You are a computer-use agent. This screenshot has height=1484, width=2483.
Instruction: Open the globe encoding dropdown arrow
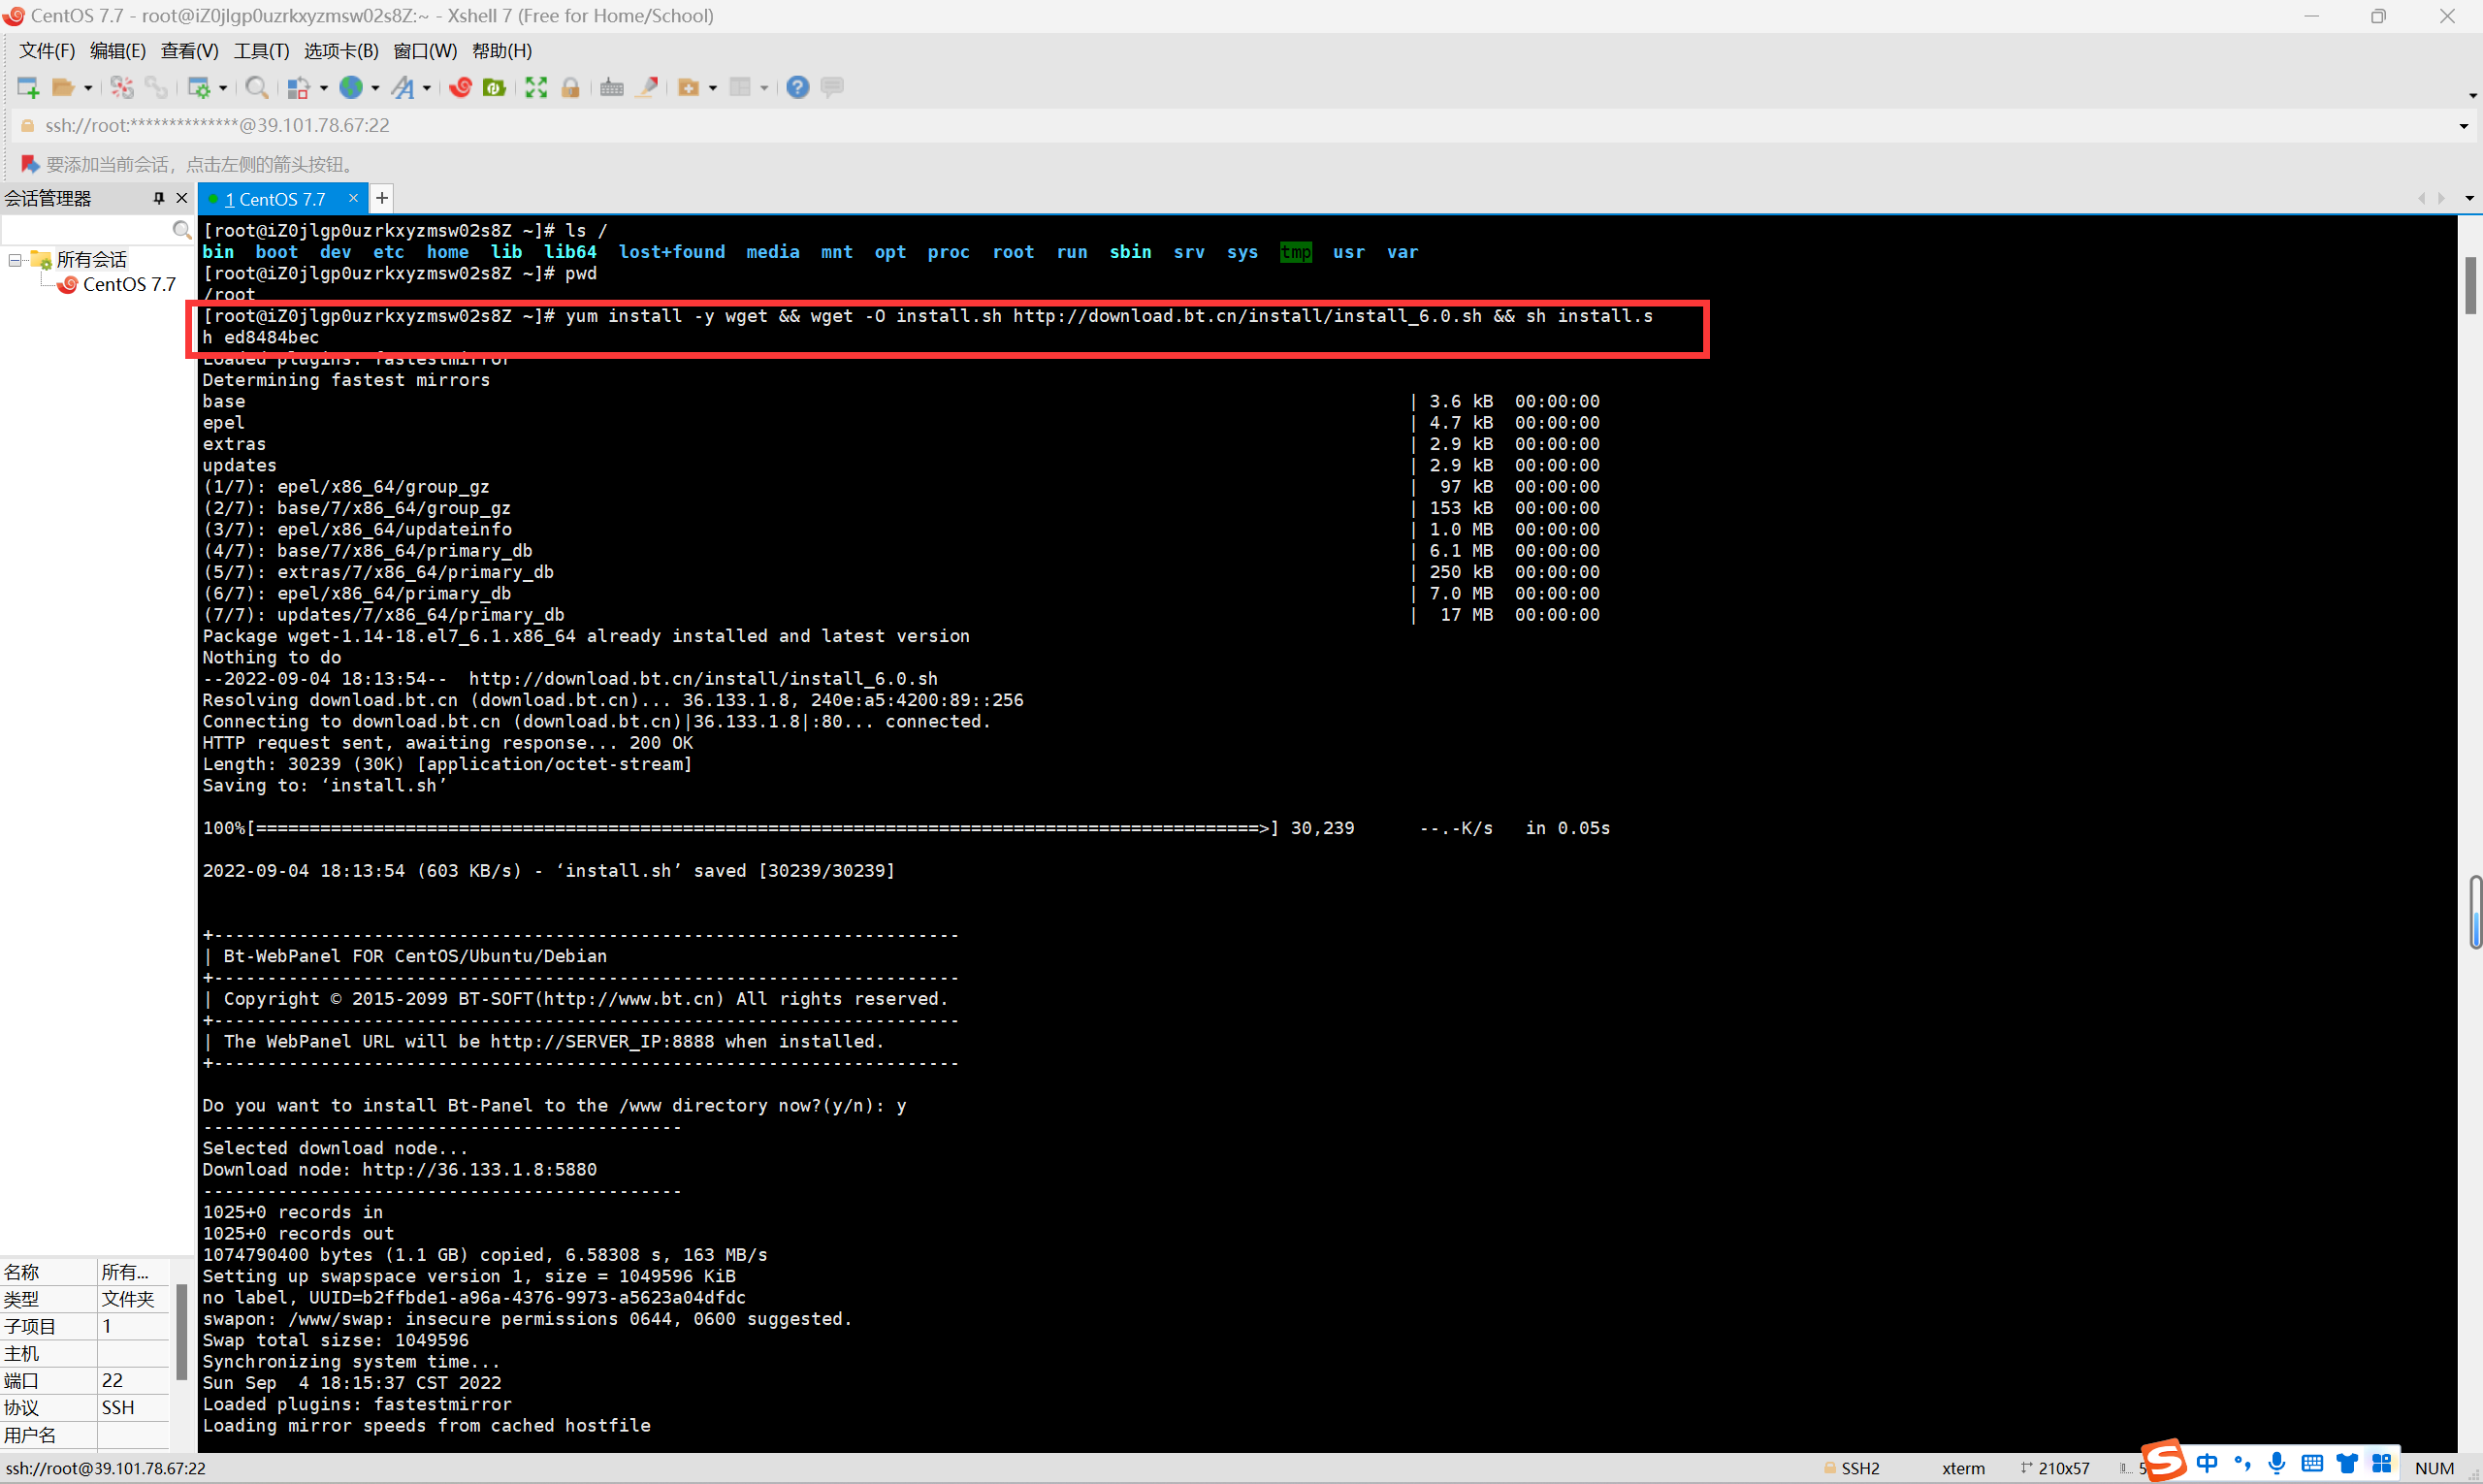(x=375, y=88)
